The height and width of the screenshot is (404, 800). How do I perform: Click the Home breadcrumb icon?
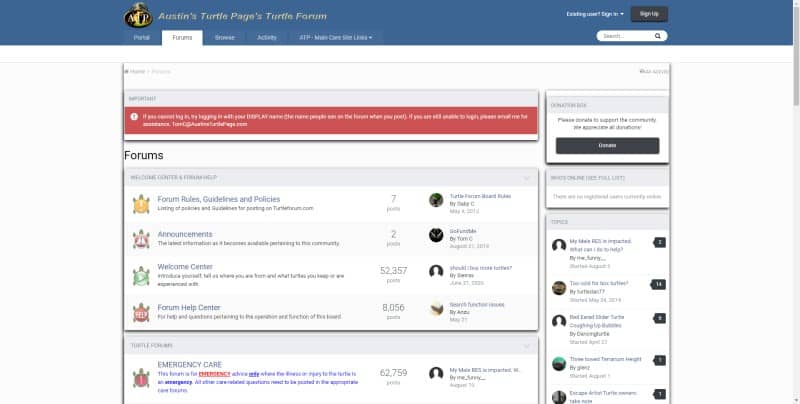click(x=127, y=71)
